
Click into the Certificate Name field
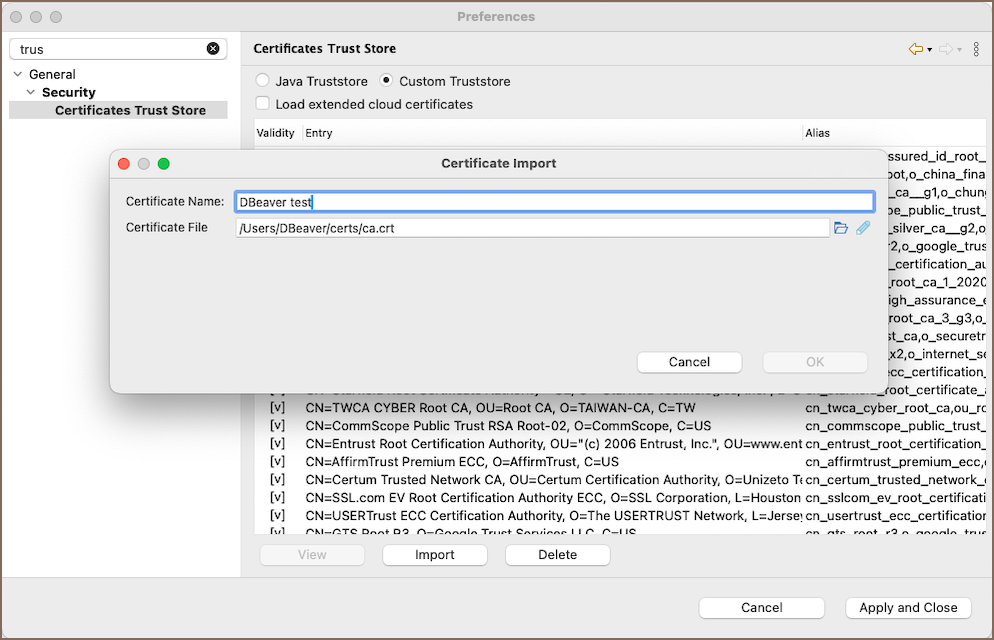pos(553,202)
